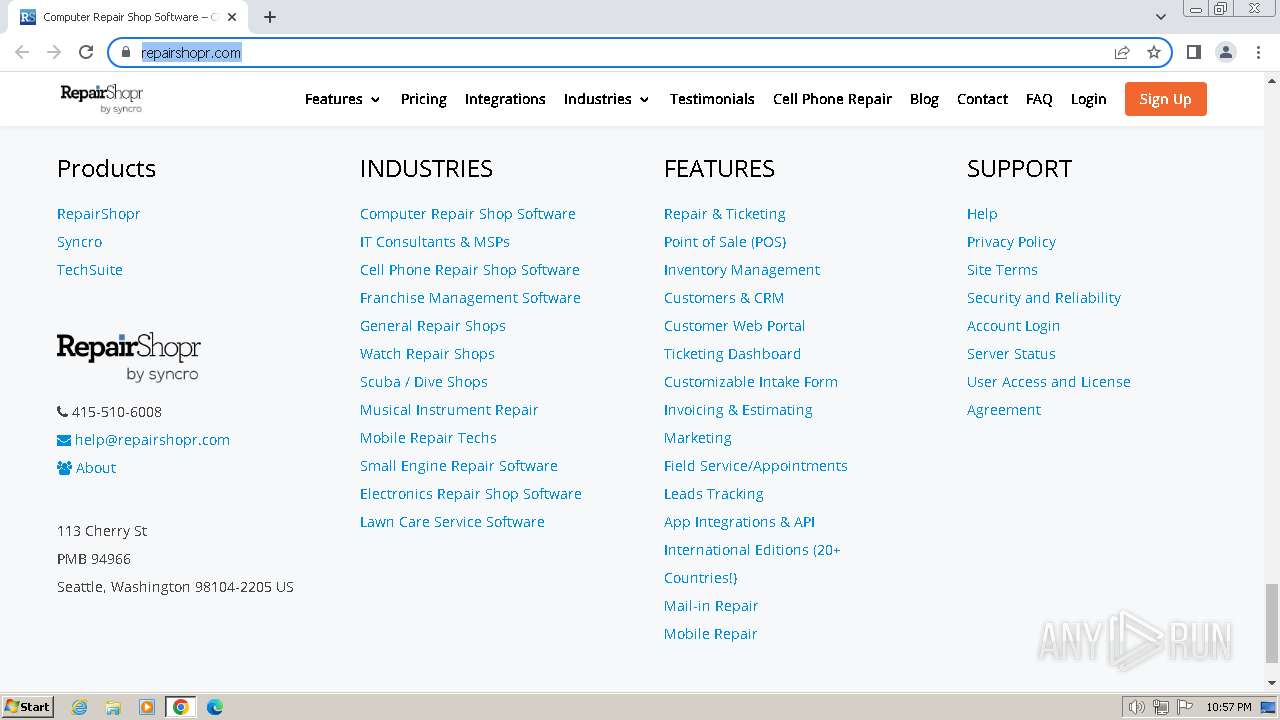1280x720 pixels.
Task: Click the site lock icon in address bar
Action: [125, 52]
